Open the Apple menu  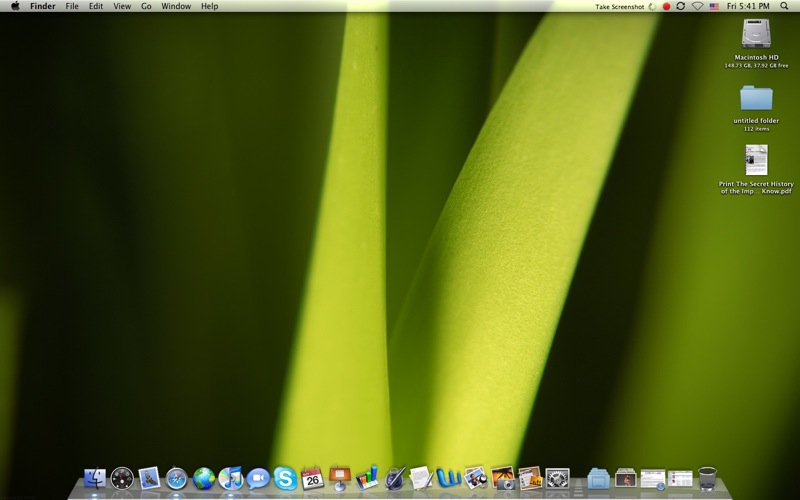click(x=15, y=6)
